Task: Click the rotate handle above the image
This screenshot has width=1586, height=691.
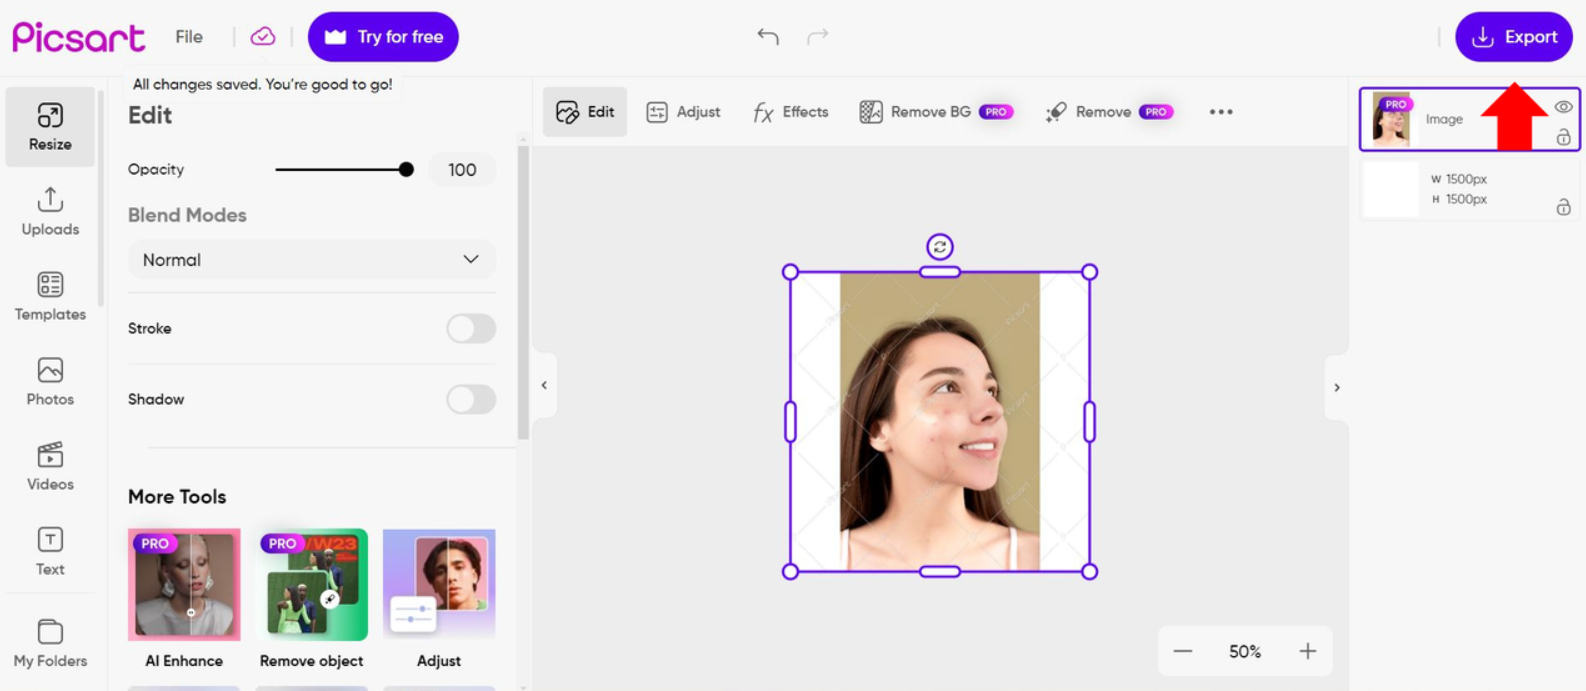Action: [940, 246]
